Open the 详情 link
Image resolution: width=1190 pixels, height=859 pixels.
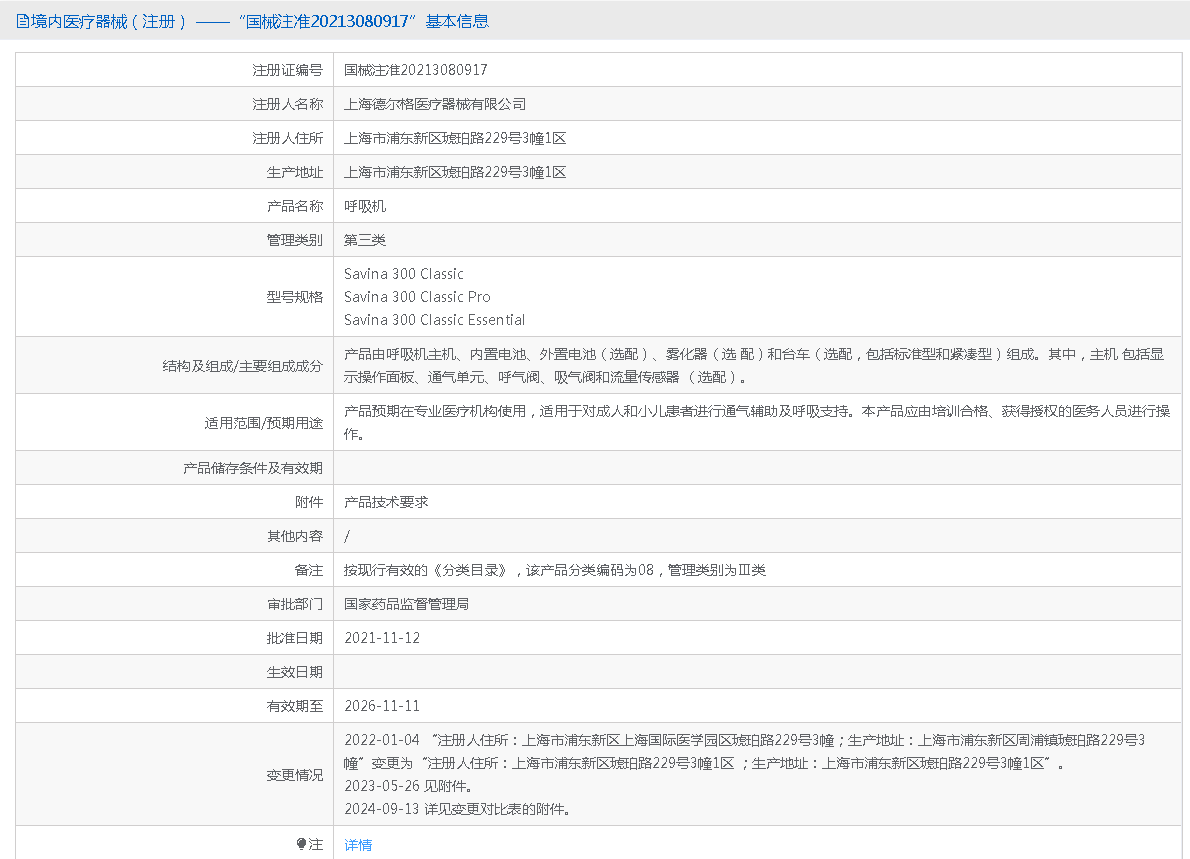tap(358, 845)
